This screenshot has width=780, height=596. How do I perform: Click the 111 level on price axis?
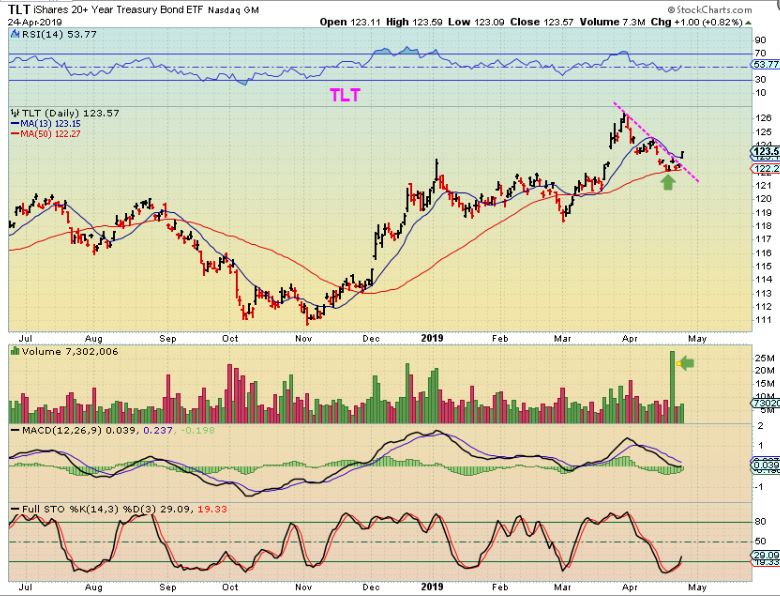pyautogui.click(x=763, y=320)
